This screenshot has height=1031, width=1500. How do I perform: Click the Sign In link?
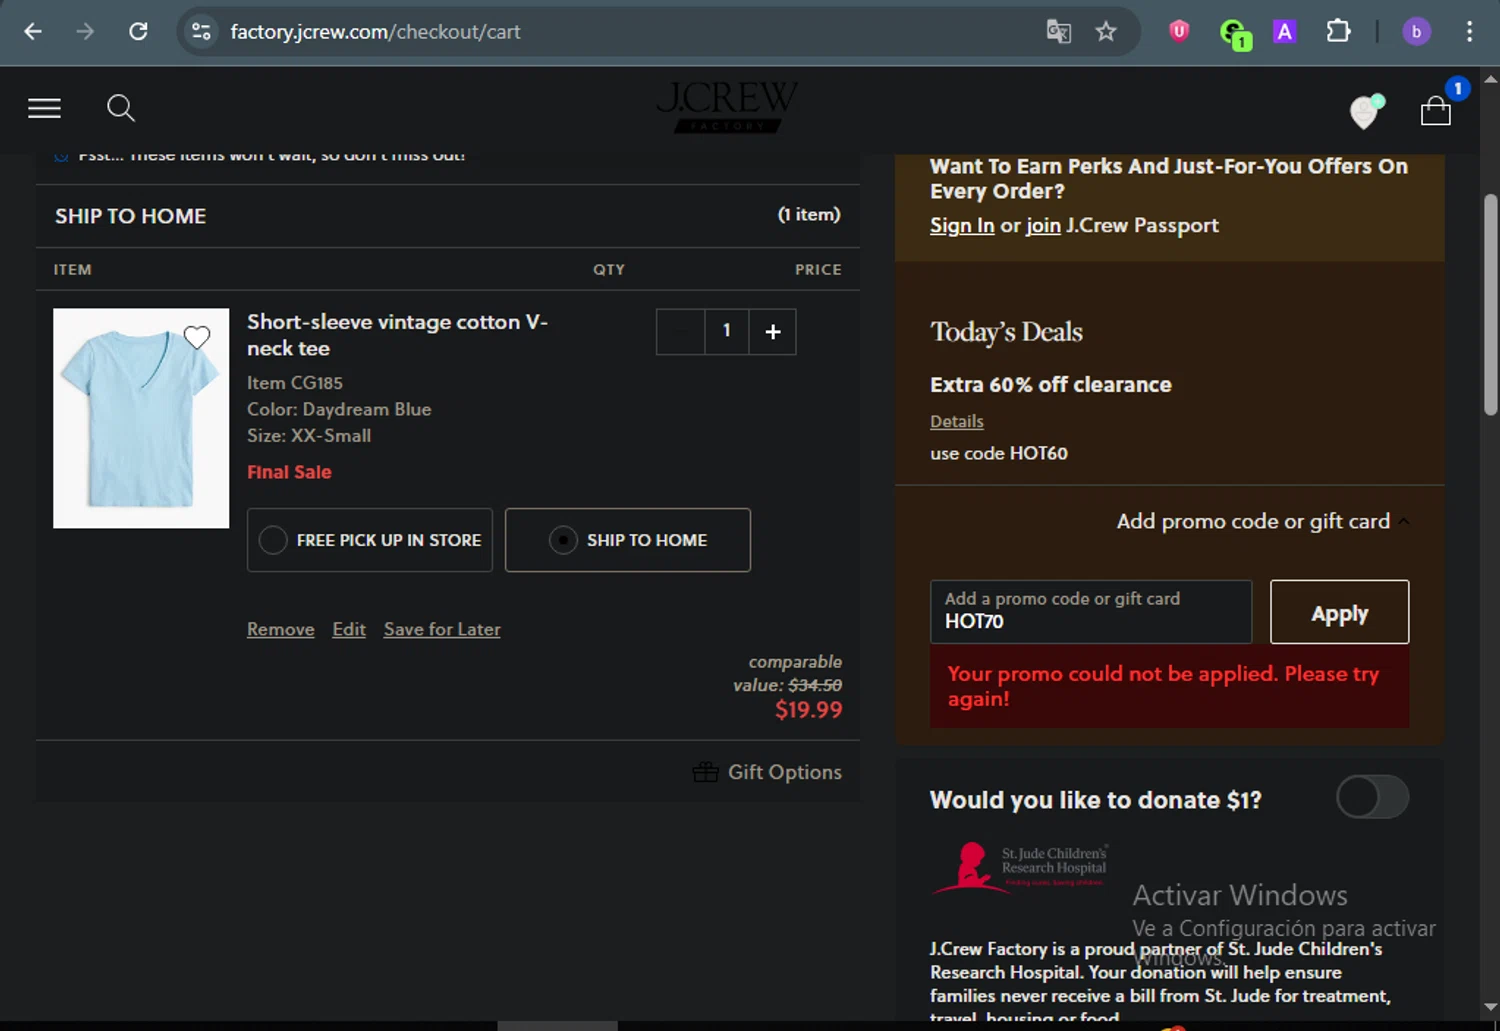coord(962,226)
